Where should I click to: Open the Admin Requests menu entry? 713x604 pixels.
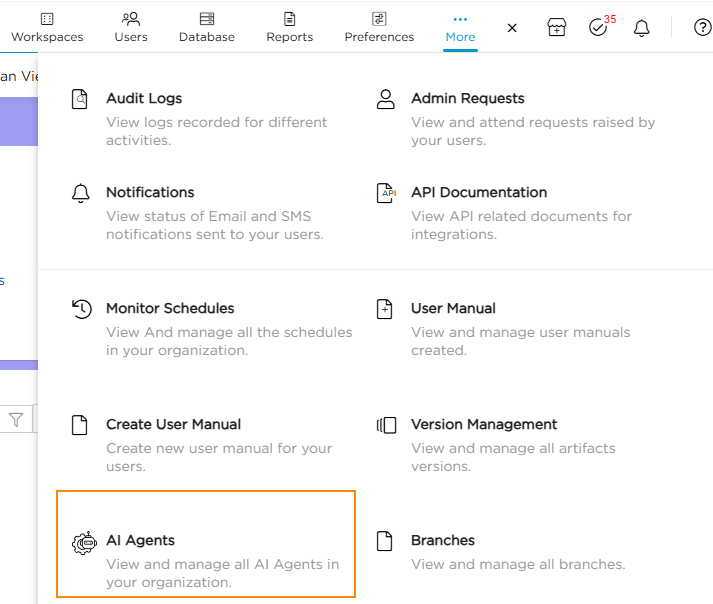point(467,99)
